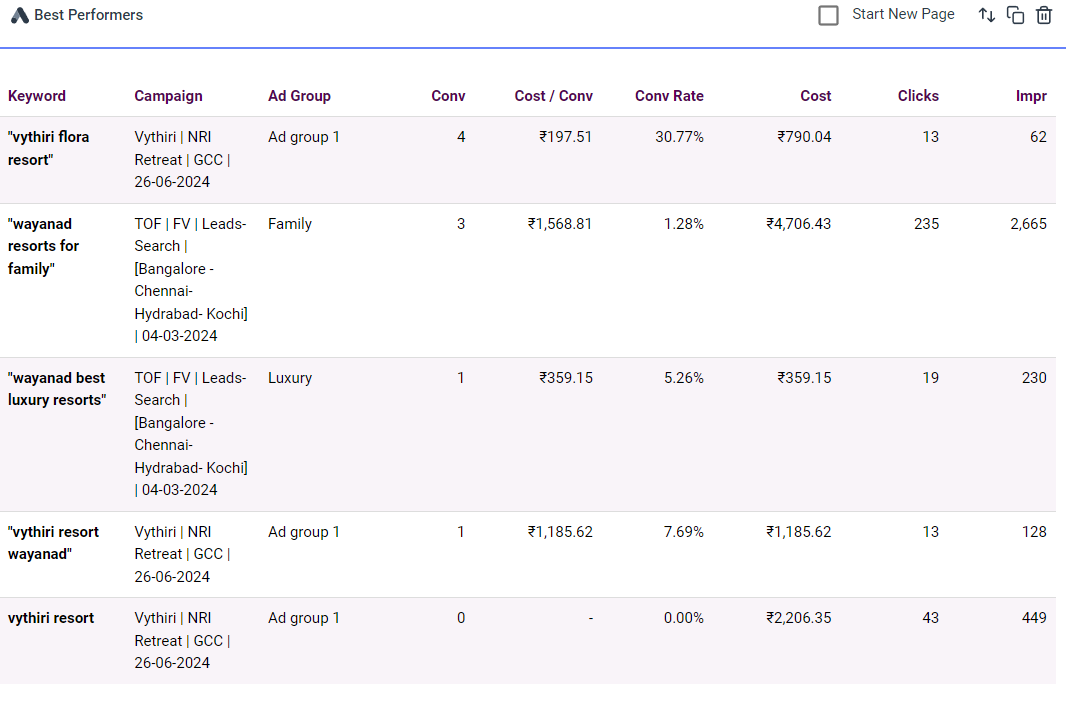
Task: Select "wayanad resorts for family" keyword
Action: [44, 246]
